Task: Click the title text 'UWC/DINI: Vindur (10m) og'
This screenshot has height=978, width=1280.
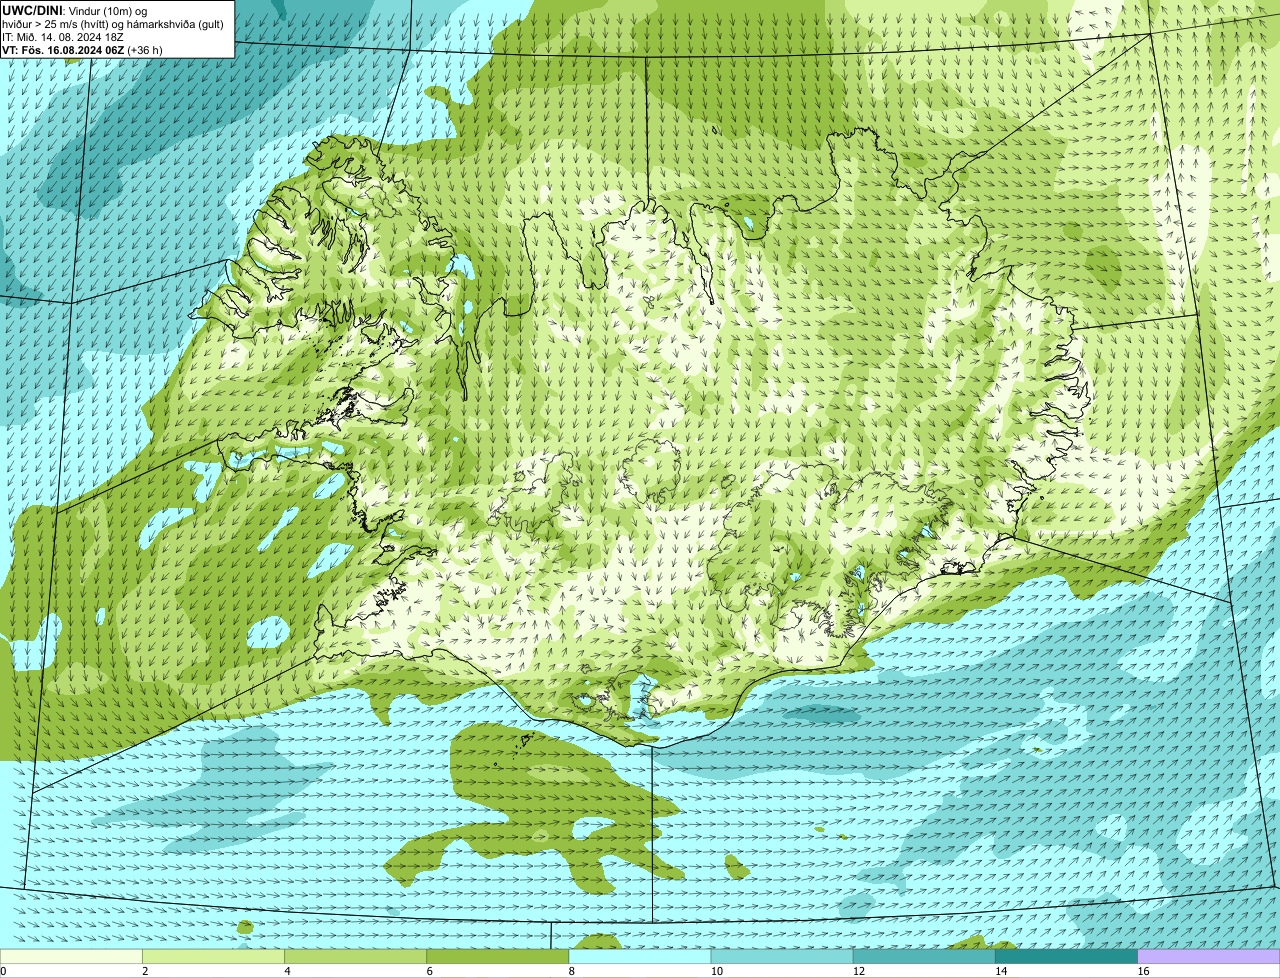Action: tap(75, 10)
